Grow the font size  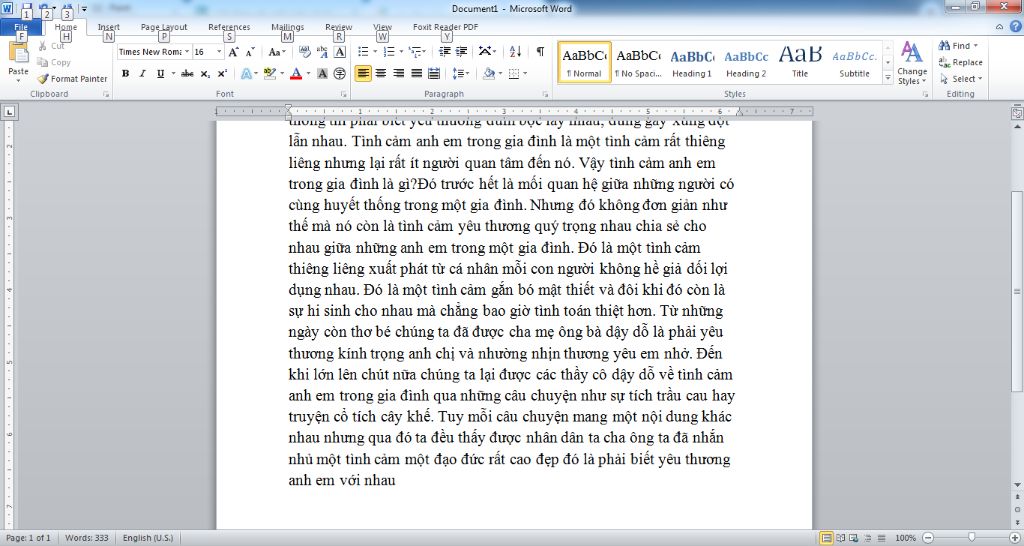tap(234, 52)
